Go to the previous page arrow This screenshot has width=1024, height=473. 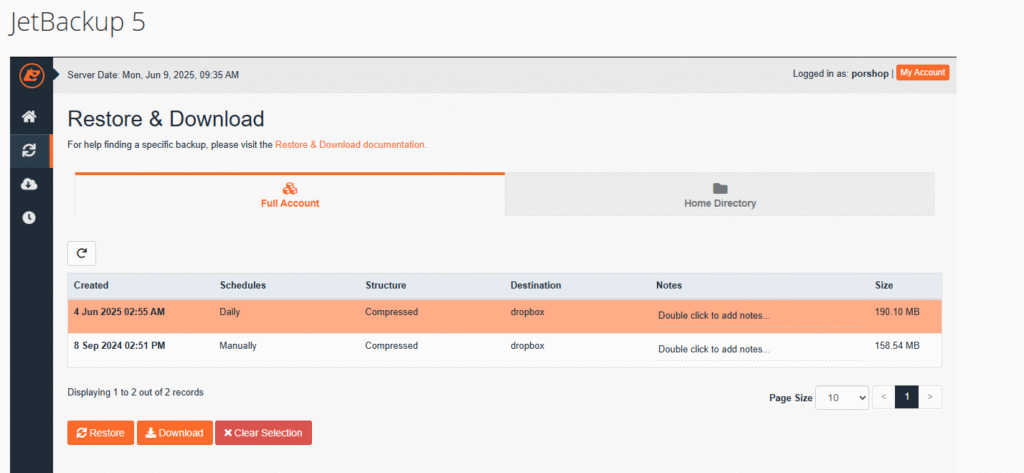point(883,397)
